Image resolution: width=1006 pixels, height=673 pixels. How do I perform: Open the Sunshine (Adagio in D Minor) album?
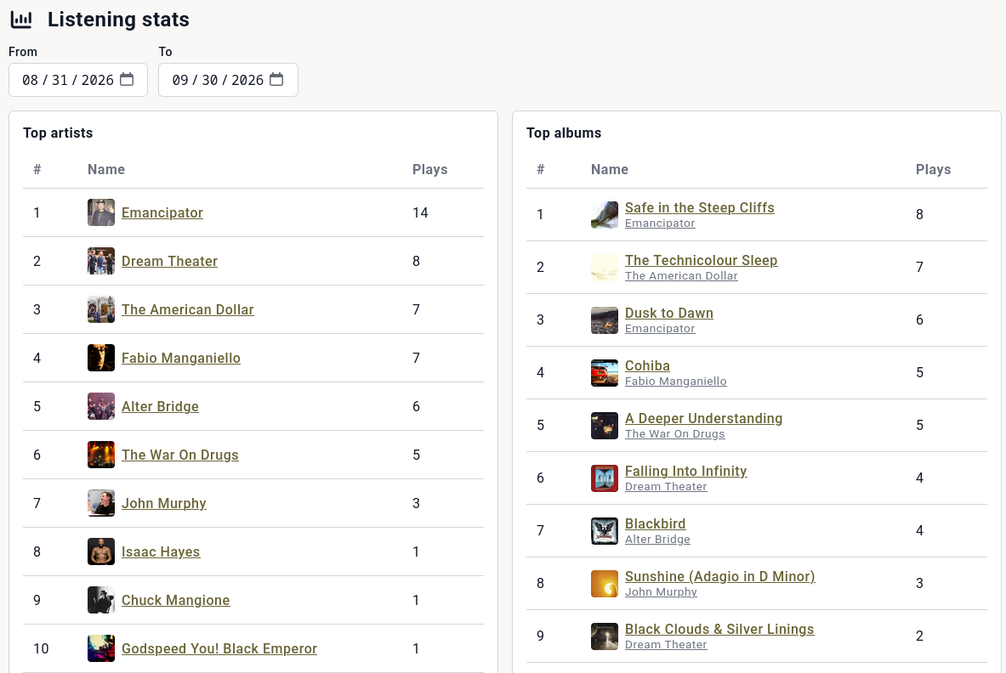pos(720,576)
